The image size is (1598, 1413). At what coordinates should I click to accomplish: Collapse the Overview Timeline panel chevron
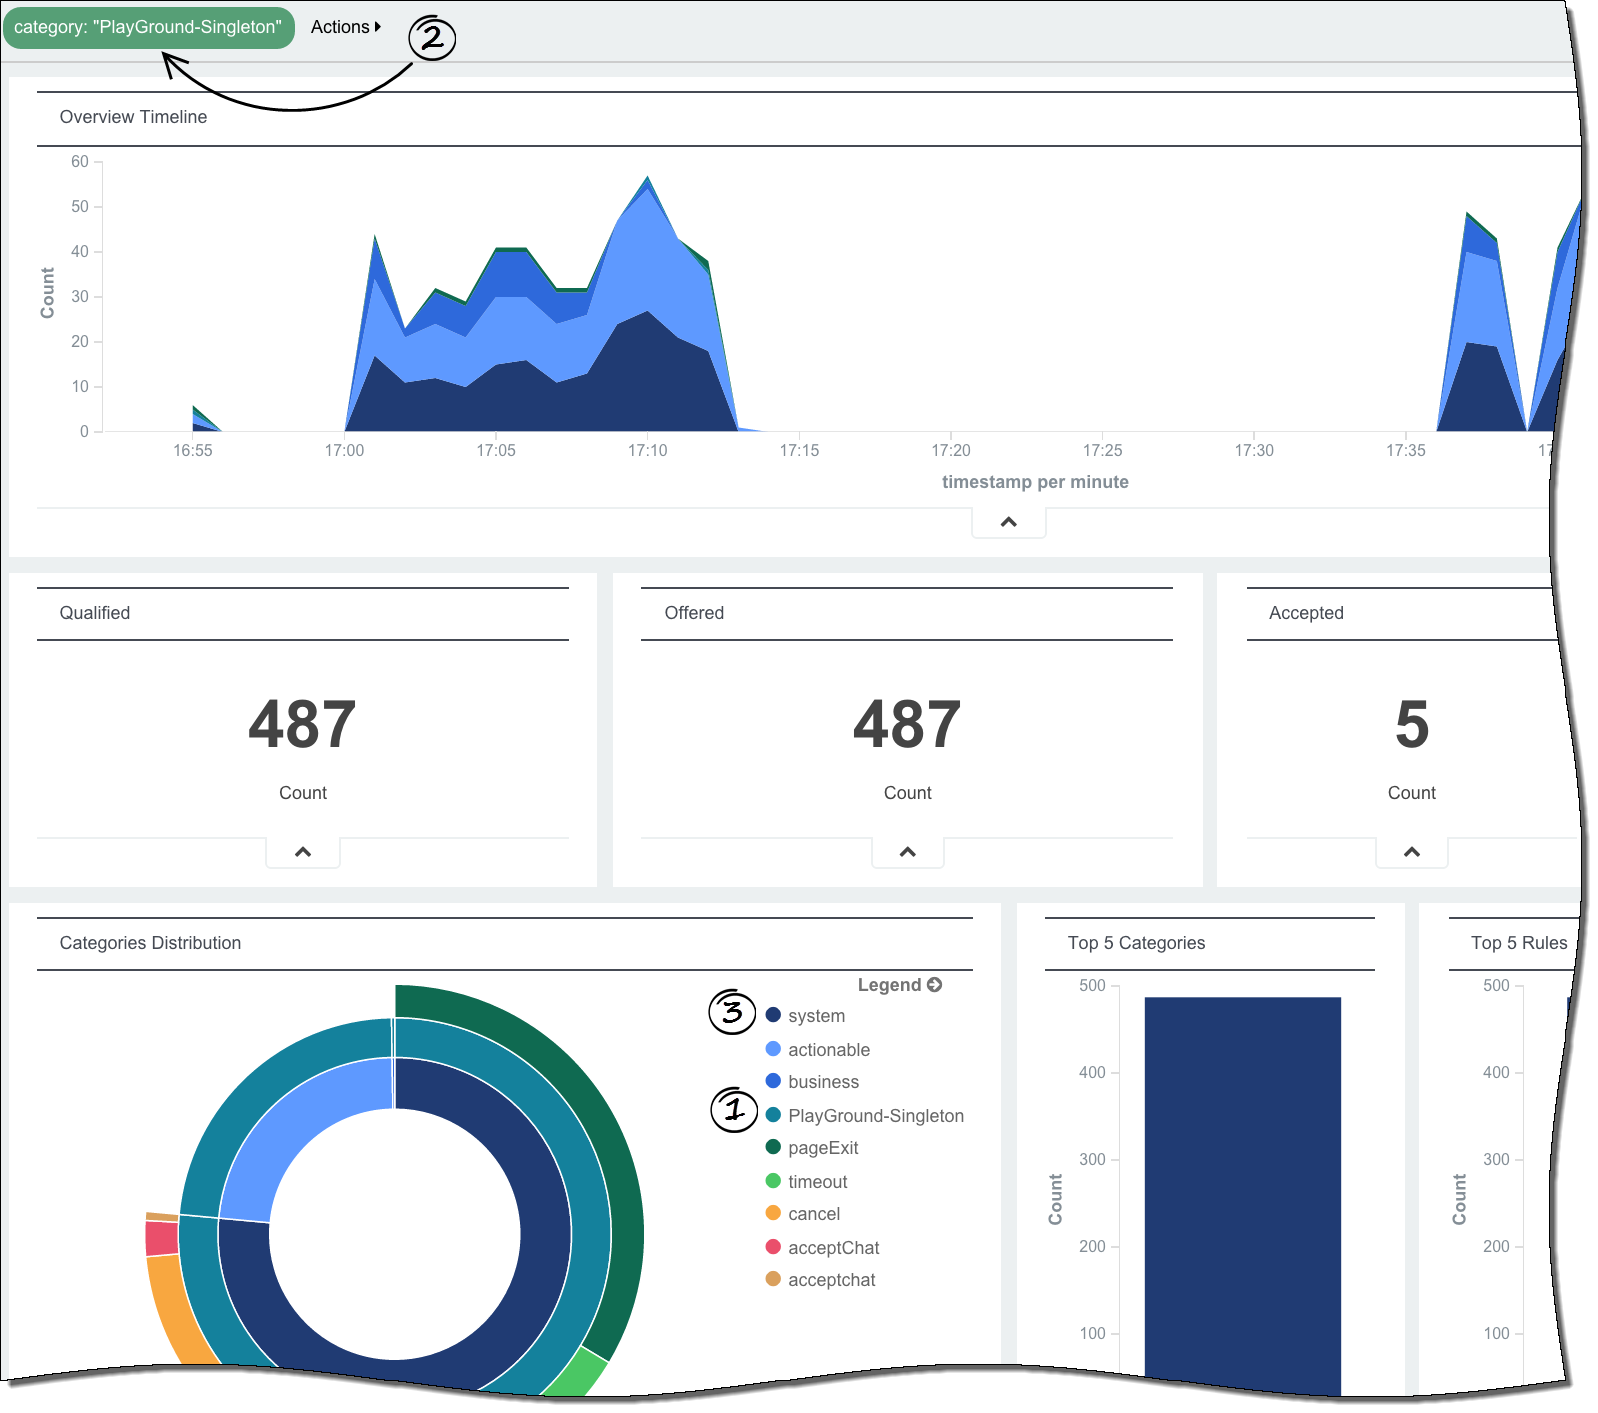1008,522
